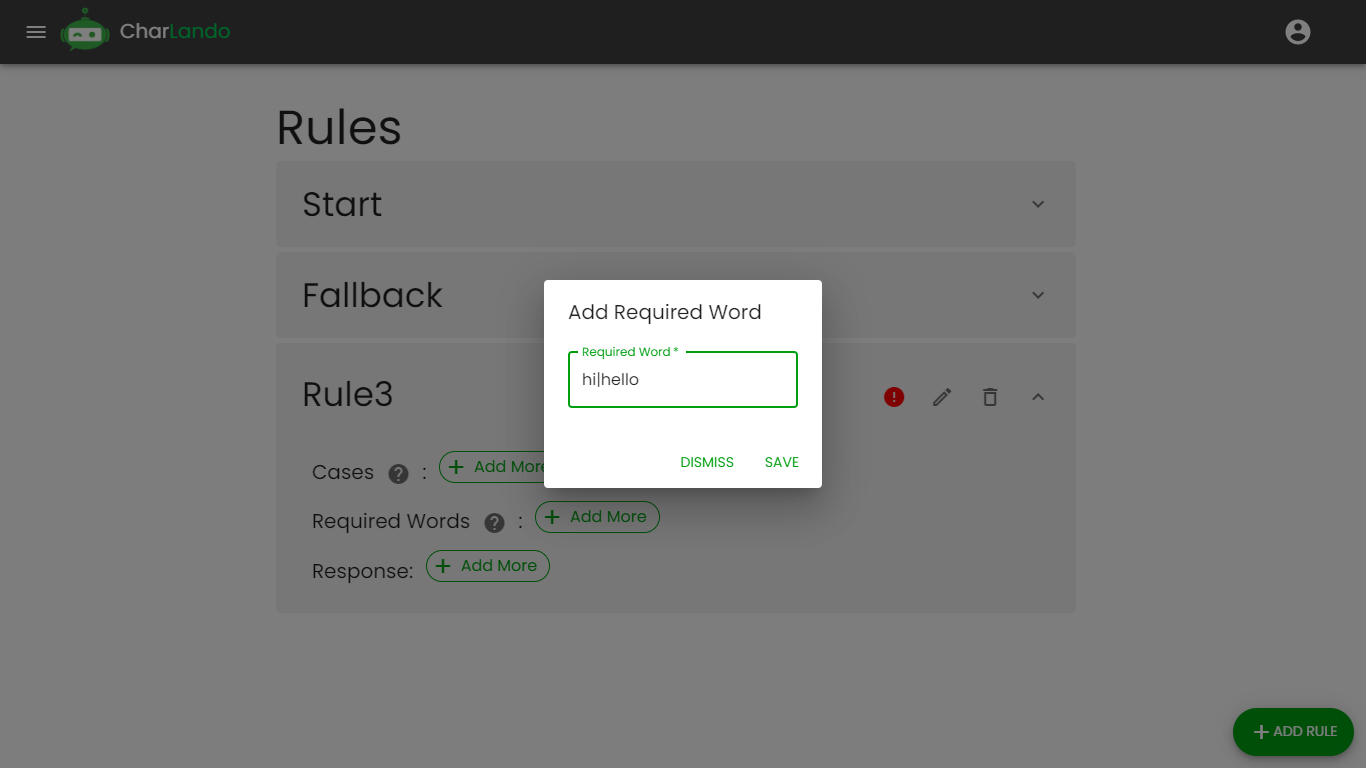Open the user profile account icon
The height and width of the screenshot is (768, 1366).
tap(1297, 31)
